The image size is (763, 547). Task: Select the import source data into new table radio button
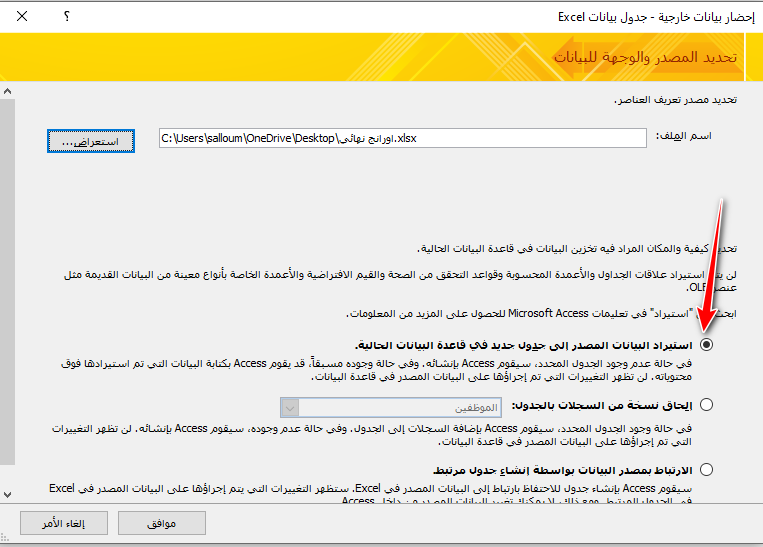tap(707, 345)
